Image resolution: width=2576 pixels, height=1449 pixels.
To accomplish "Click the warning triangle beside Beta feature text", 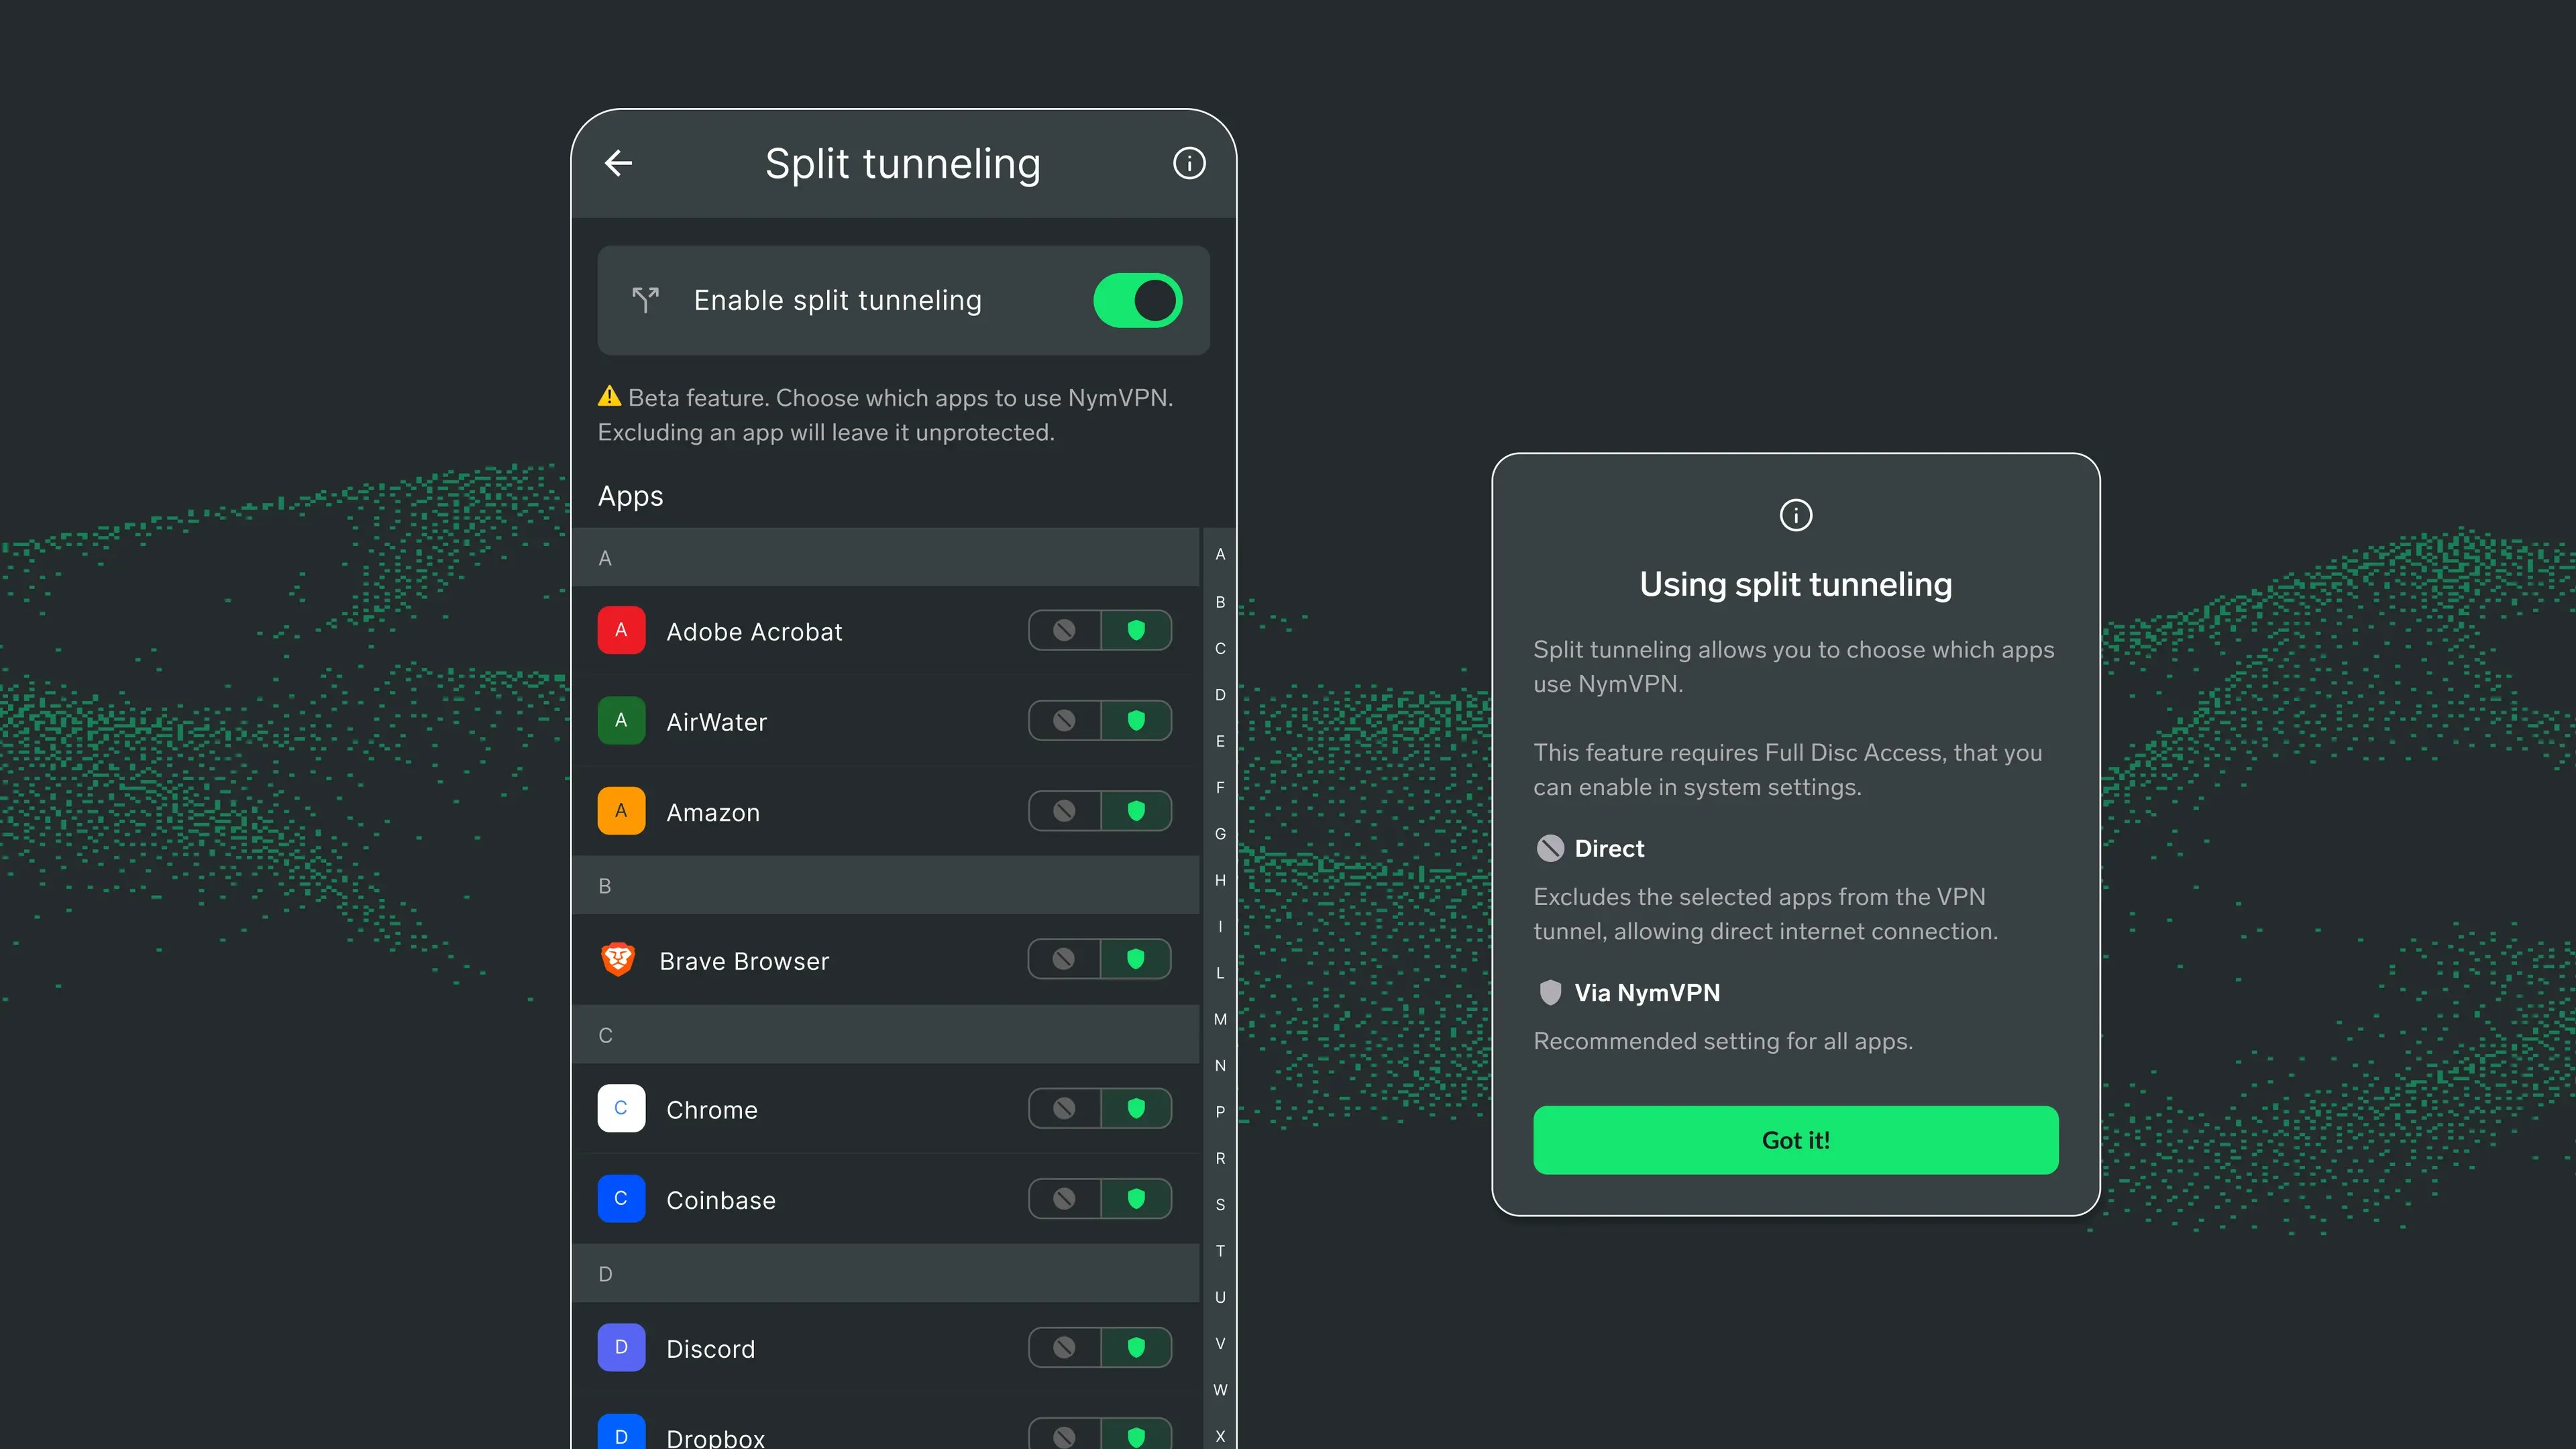I will [609, 396].
